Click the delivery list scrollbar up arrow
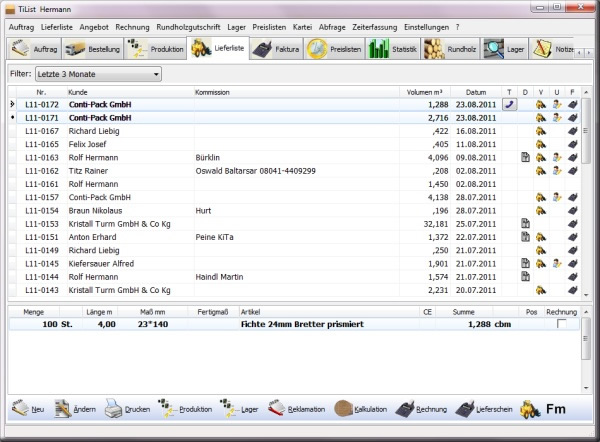This screenshot has height=442, width=600. click(x=586, y=92)
